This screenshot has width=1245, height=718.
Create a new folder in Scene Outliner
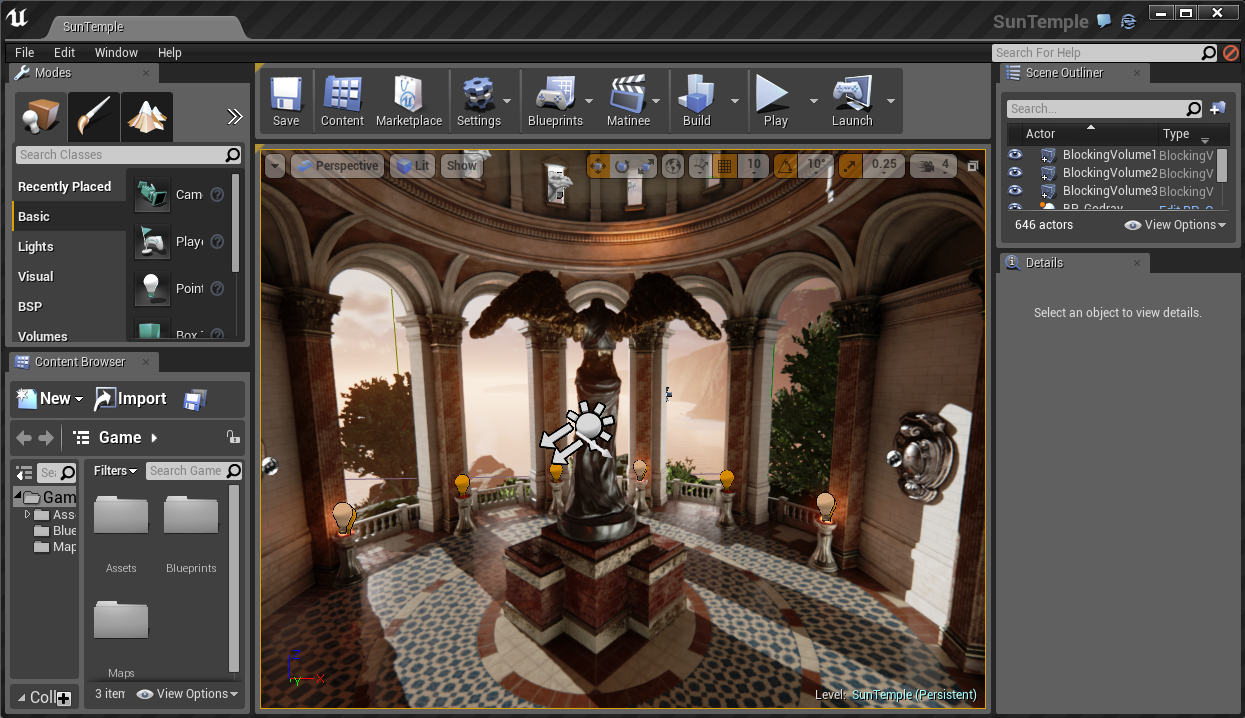click(x=1217, y=108)
